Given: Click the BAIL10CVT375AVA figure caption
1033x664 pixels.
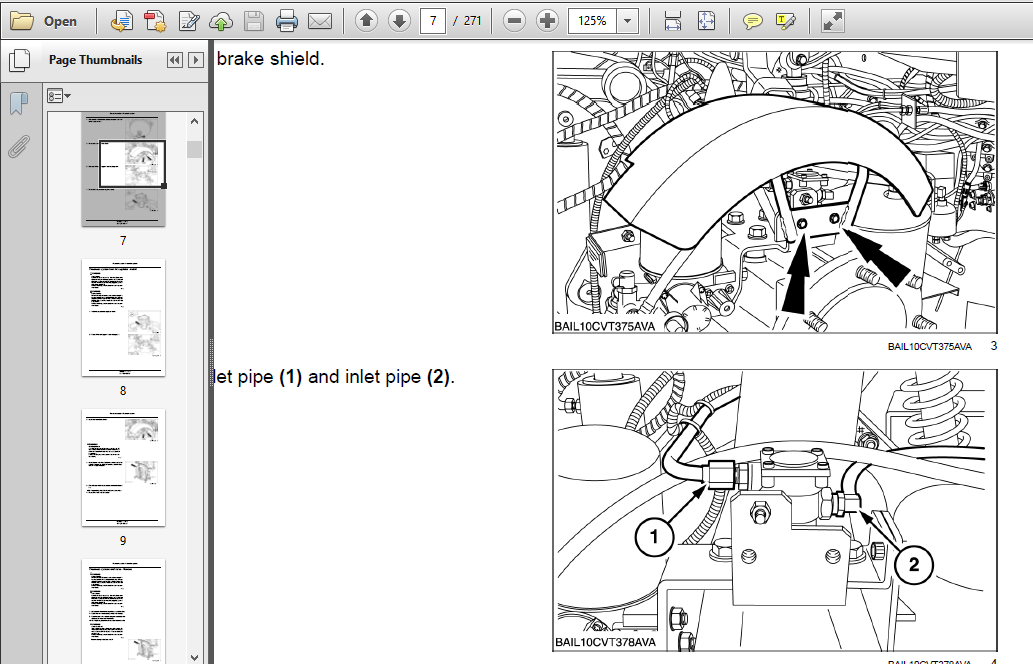Looking at the screenshot, I should [929, 346].
